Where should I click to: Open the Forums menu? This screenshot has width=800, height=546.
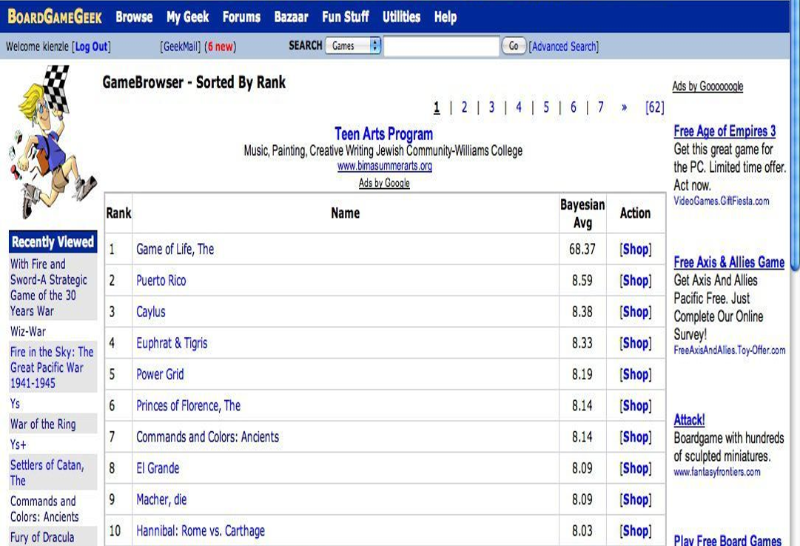[x=241, y=17]
